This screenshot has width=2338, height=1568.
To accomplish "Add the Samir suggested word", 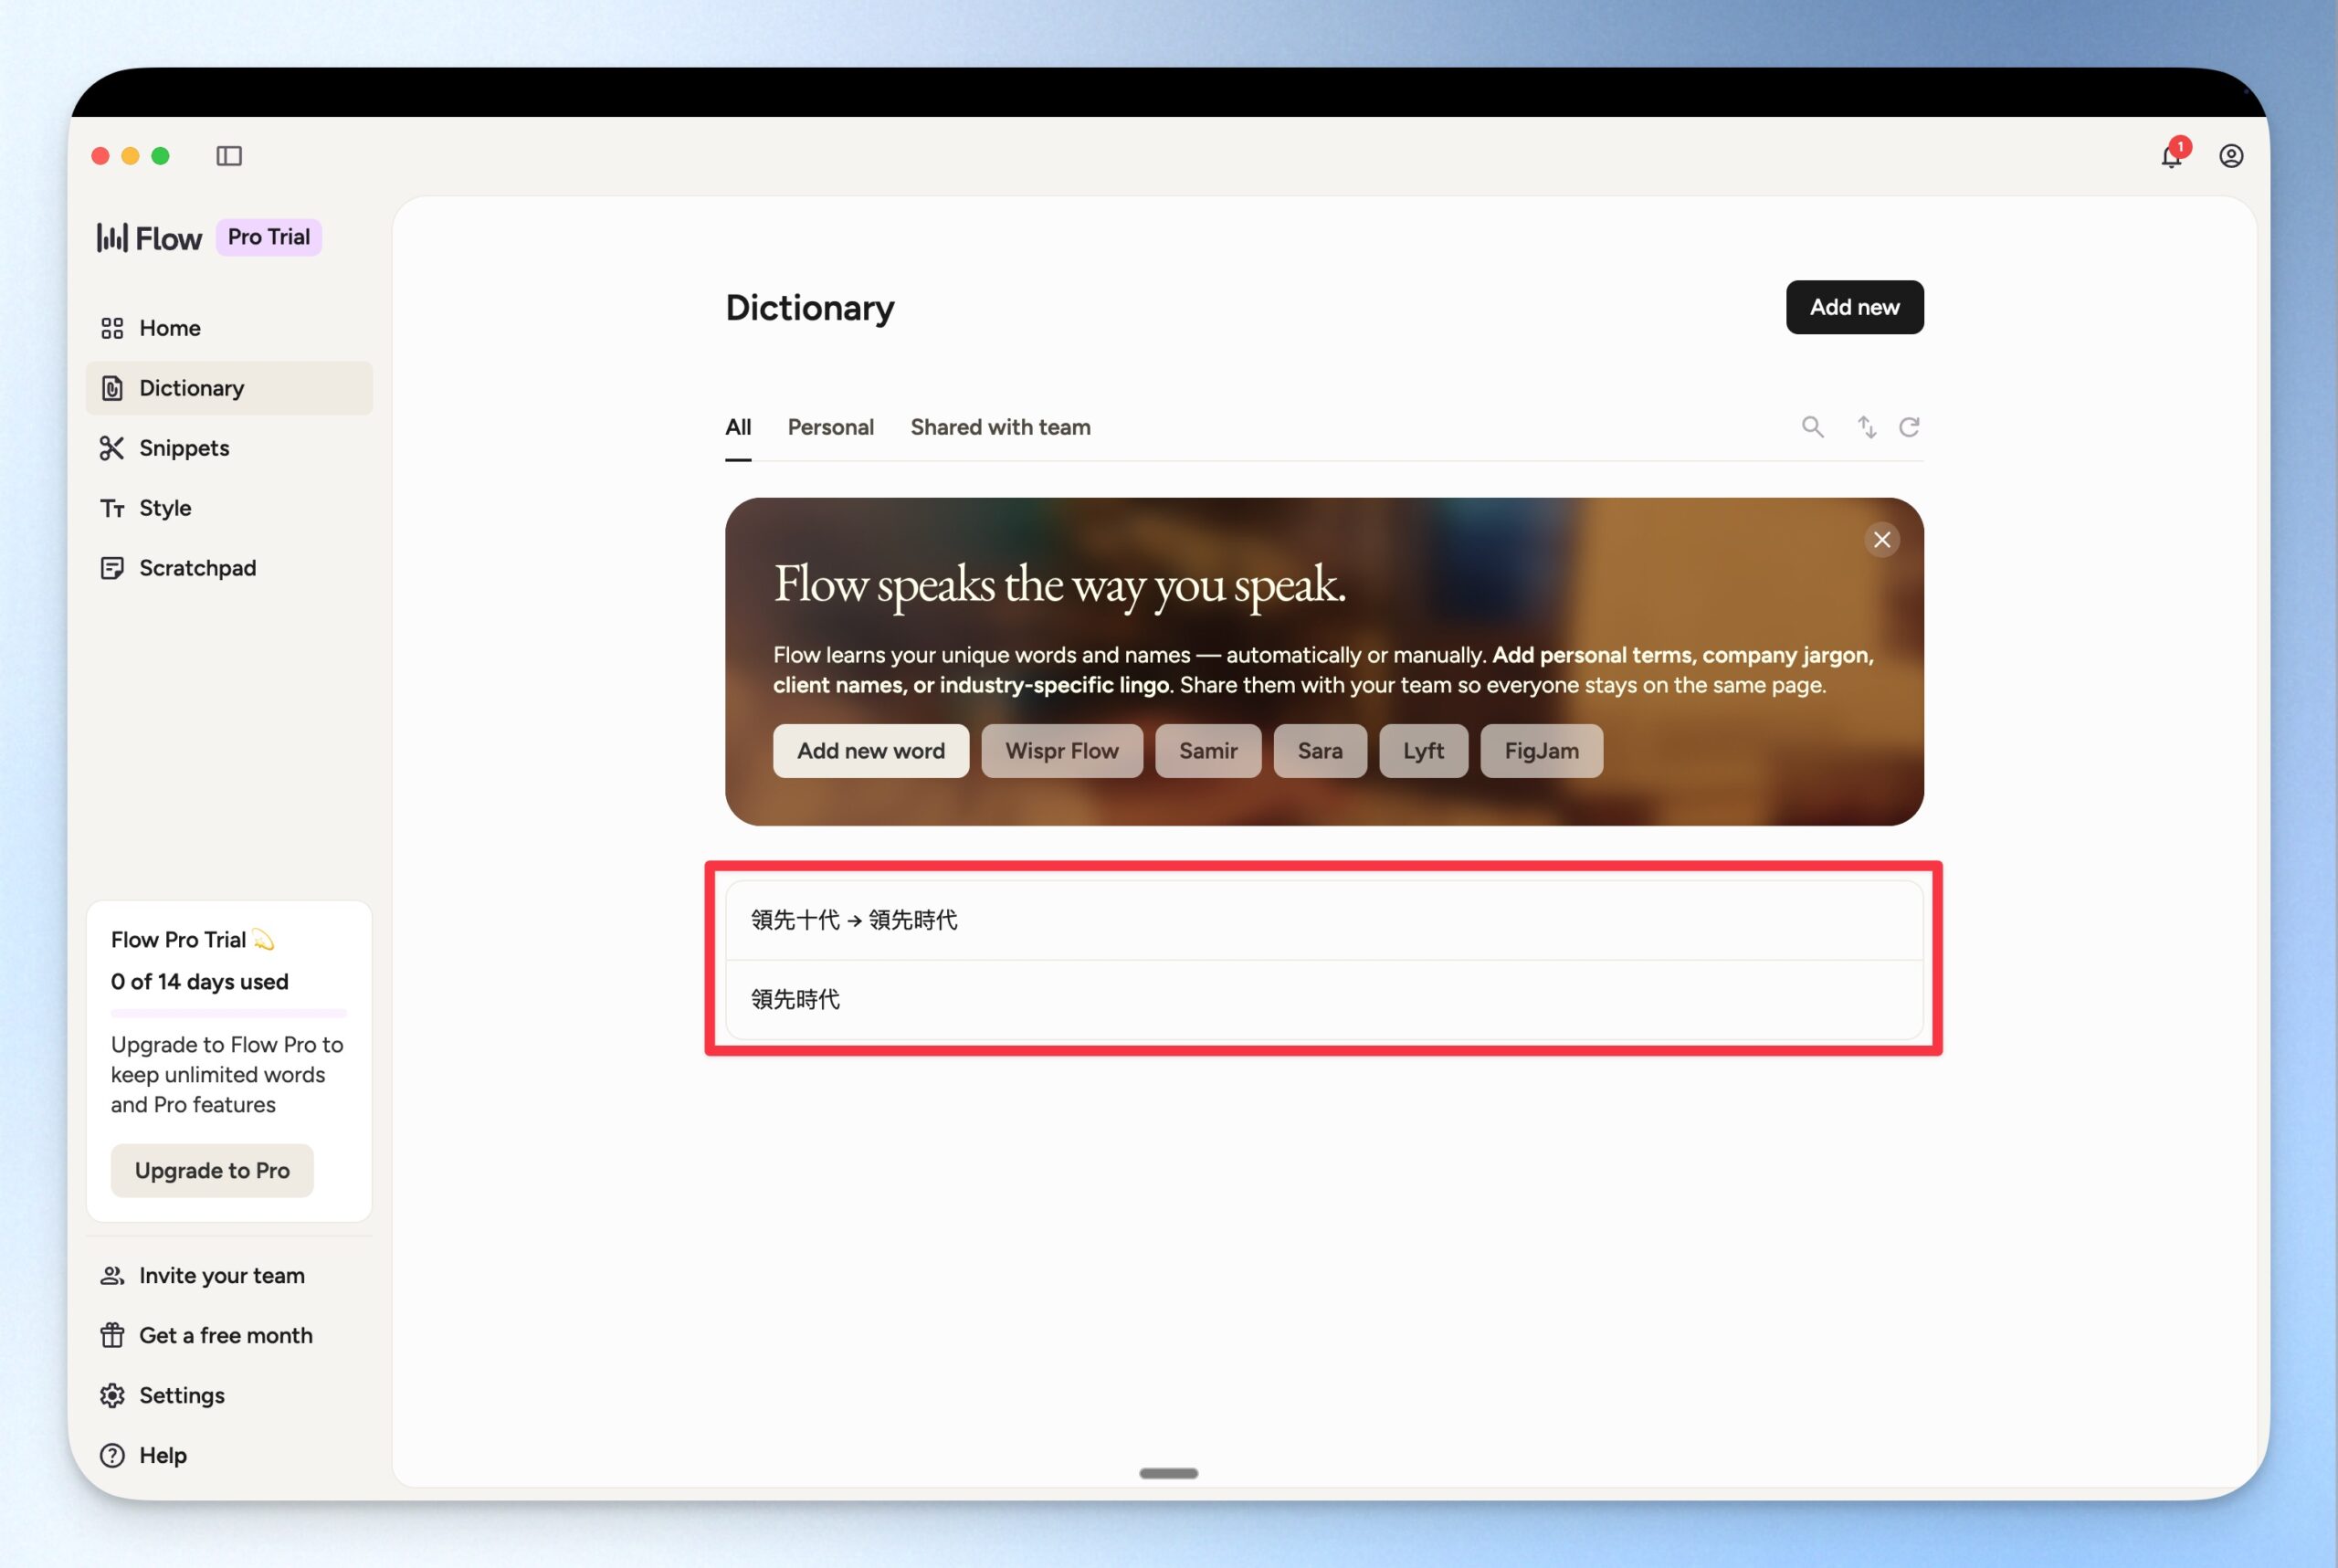I will [x=1208, y=751].
